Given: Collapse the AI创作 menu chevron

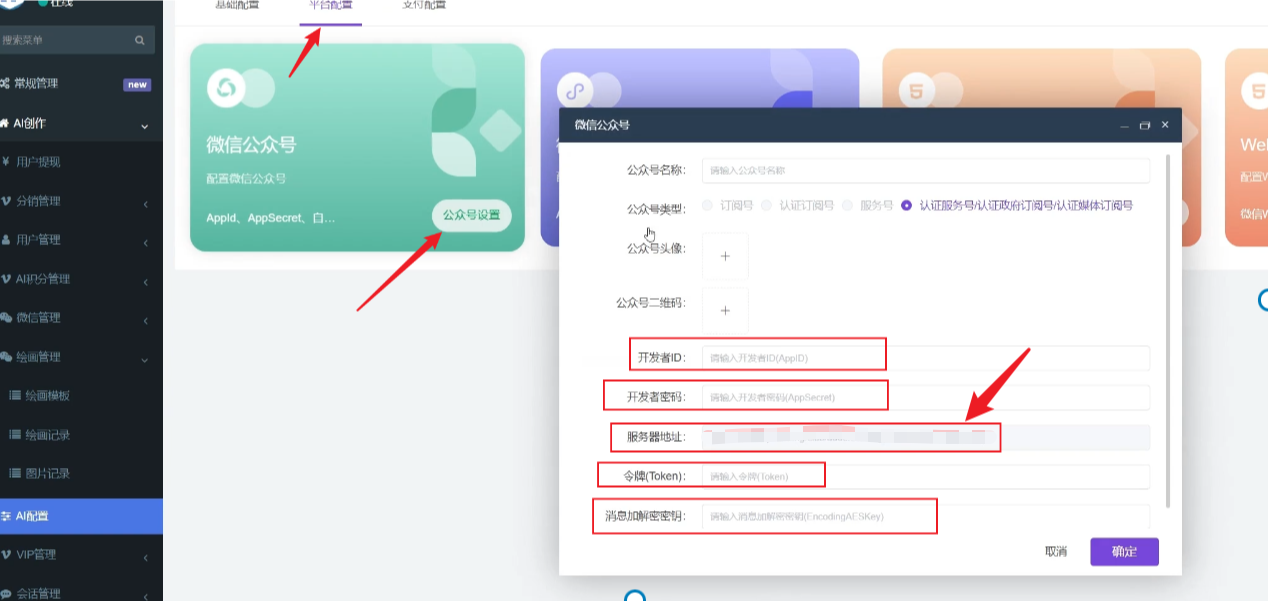Looking at the screenshot, I should 145,126.
